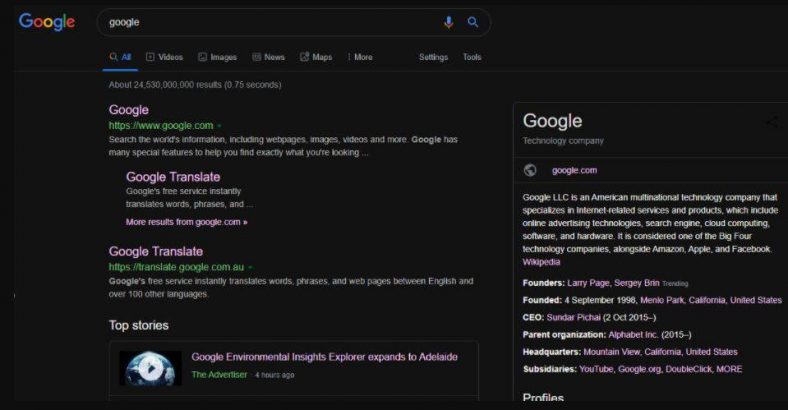Play the top story video thumbnail

[150, 368]
